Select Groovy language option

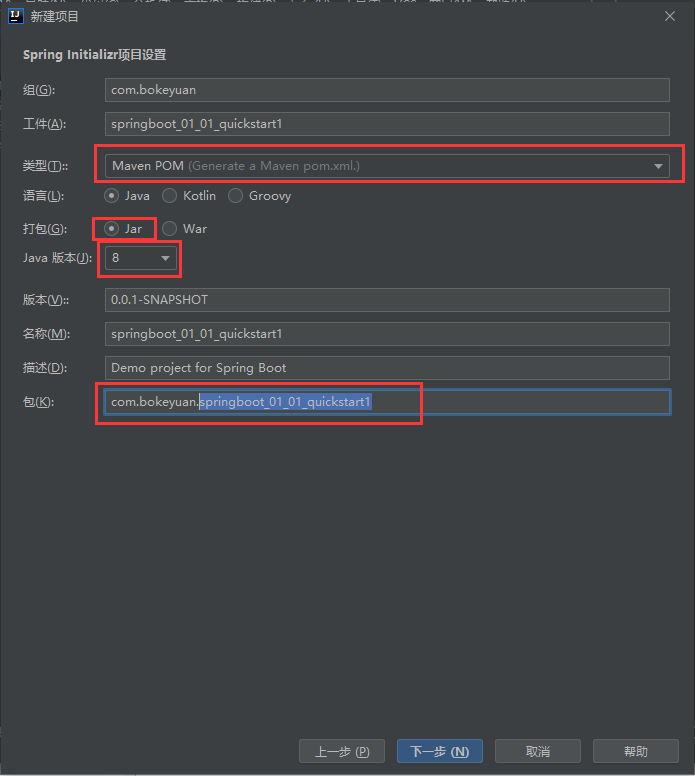tap(236, 196)
